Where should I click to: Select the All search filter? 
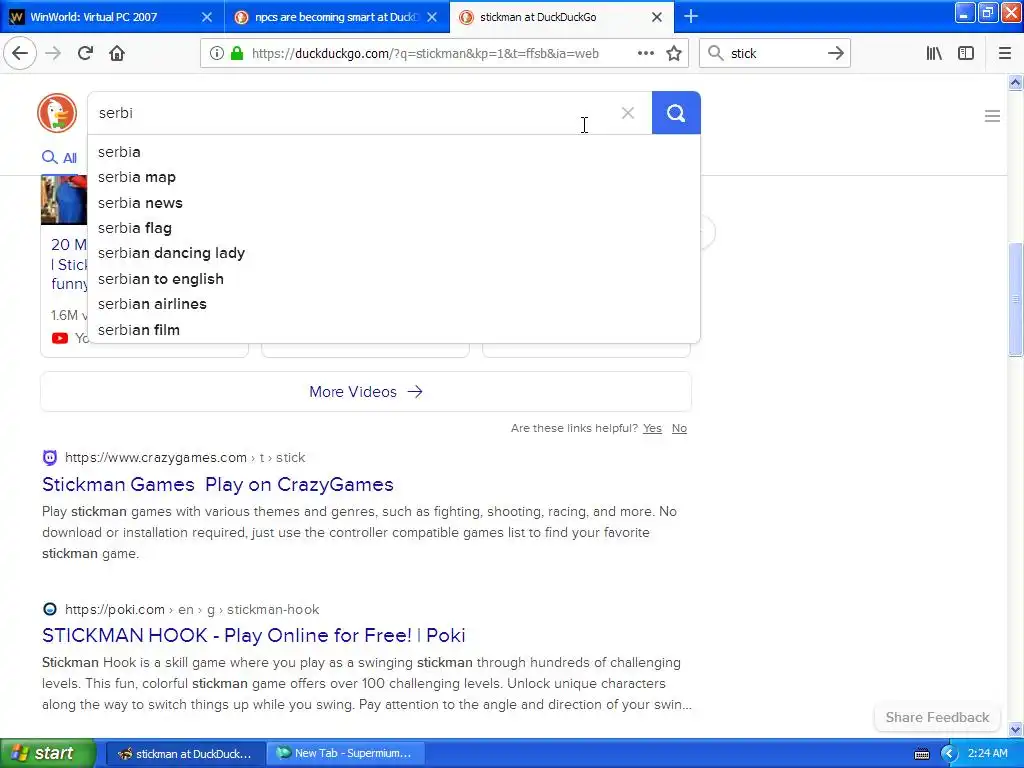pyautogui.click(x=59, y=157)
